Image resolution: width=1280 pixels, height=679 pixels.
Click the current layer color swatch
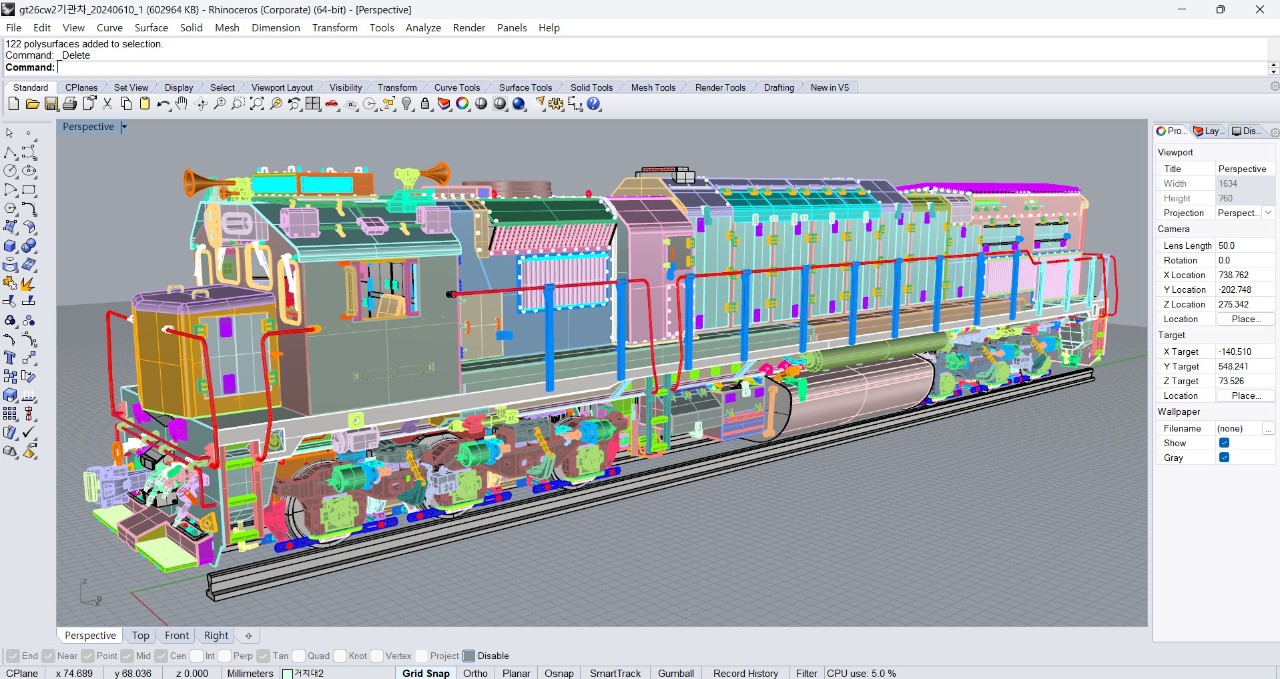click(x=287, y=673)
